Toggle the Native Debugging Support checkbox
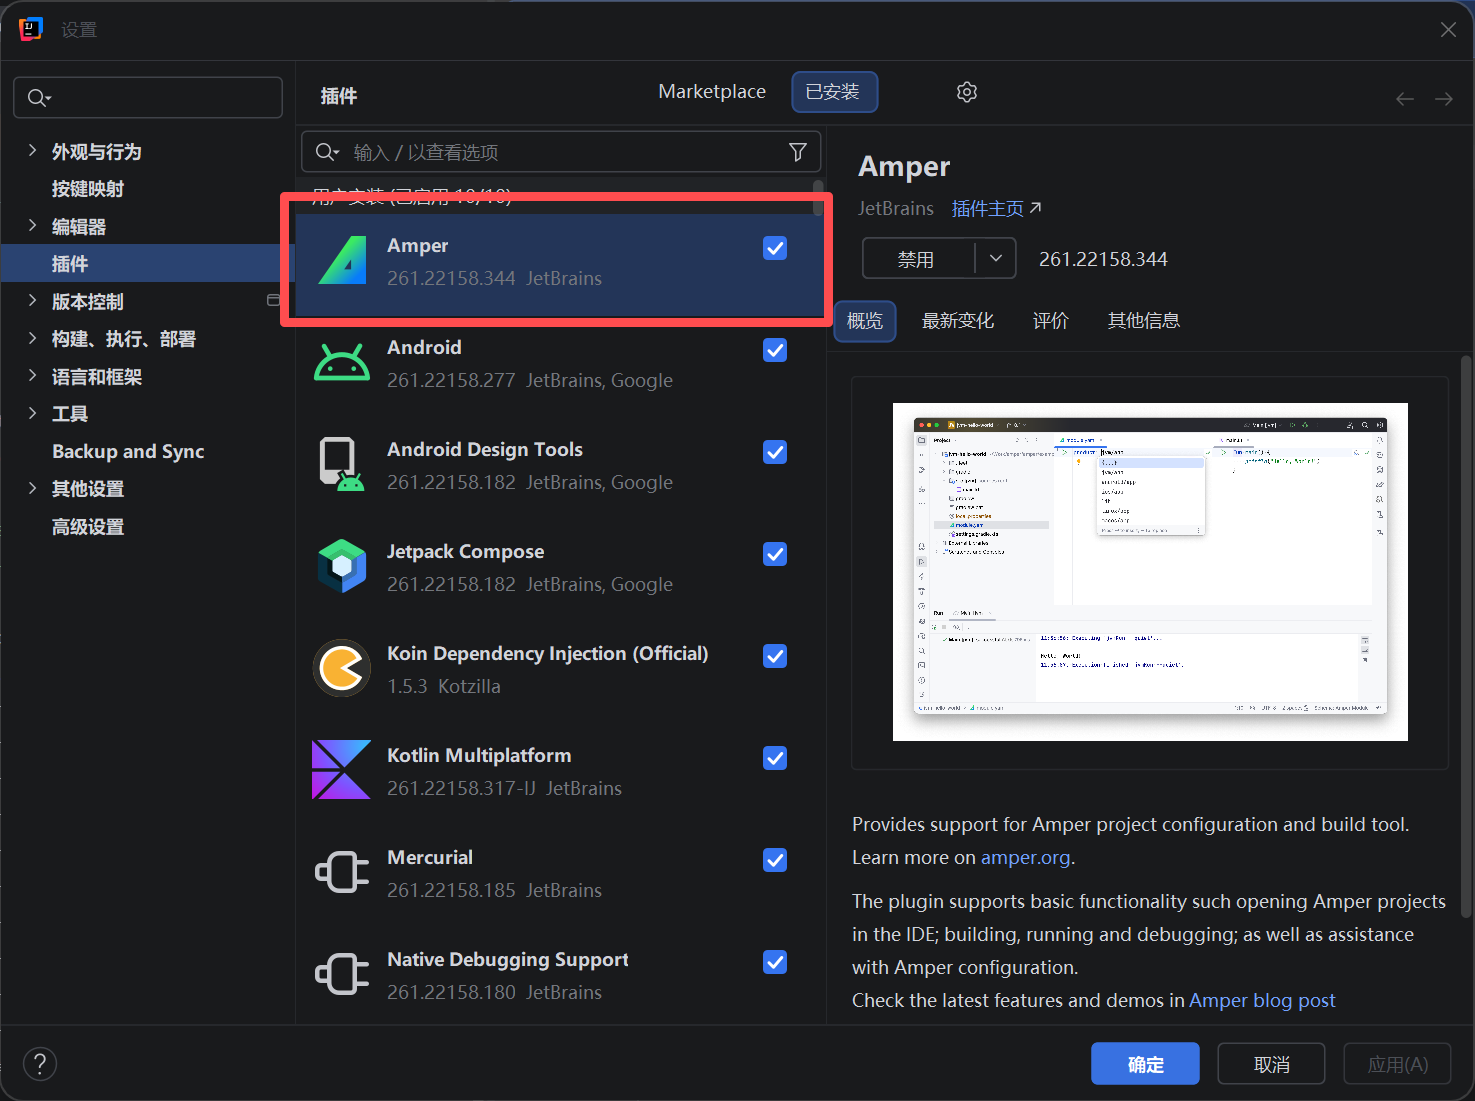The image size is (1475, 1101). click(x=775, y=962)
